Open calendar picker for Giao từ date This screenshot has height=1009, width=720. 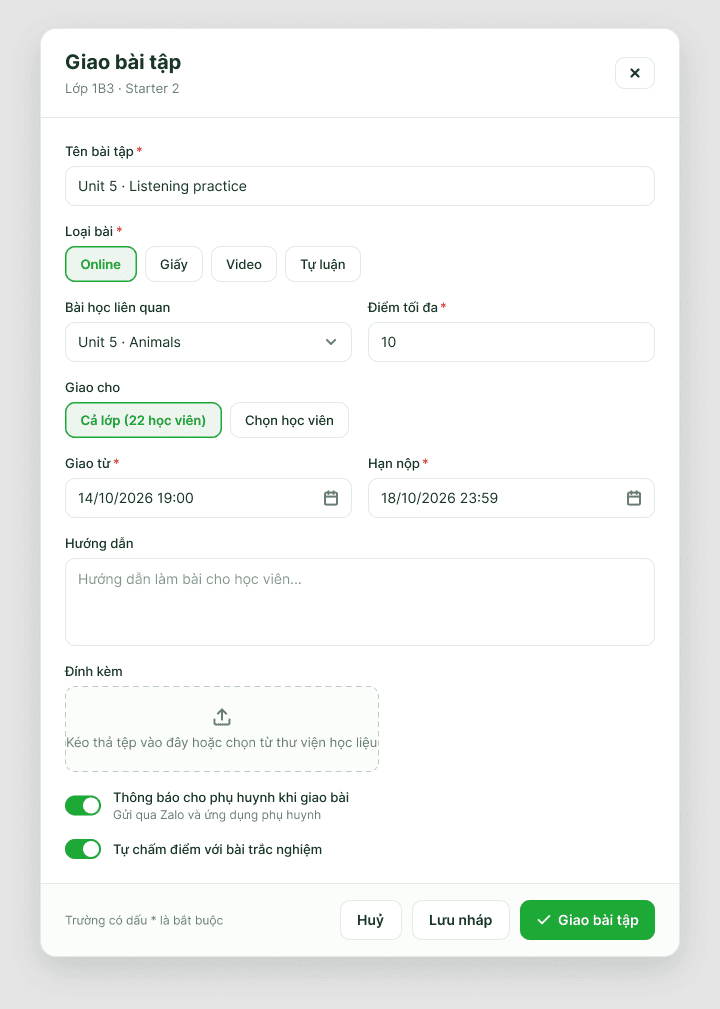(331, 498)
